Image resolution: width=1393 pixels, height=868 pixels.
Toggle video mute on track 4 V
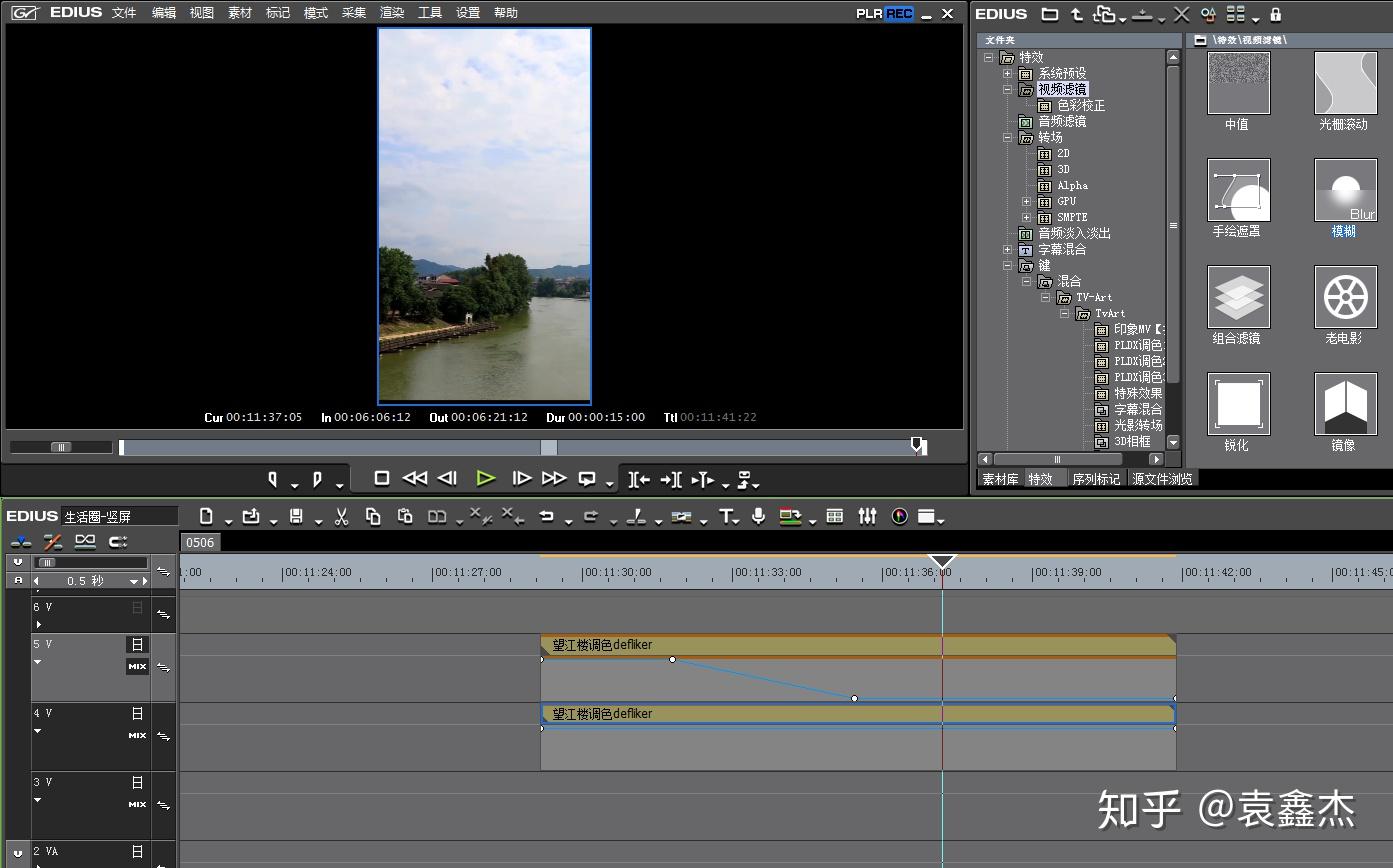pyautogui.click(x=137, y=714)
